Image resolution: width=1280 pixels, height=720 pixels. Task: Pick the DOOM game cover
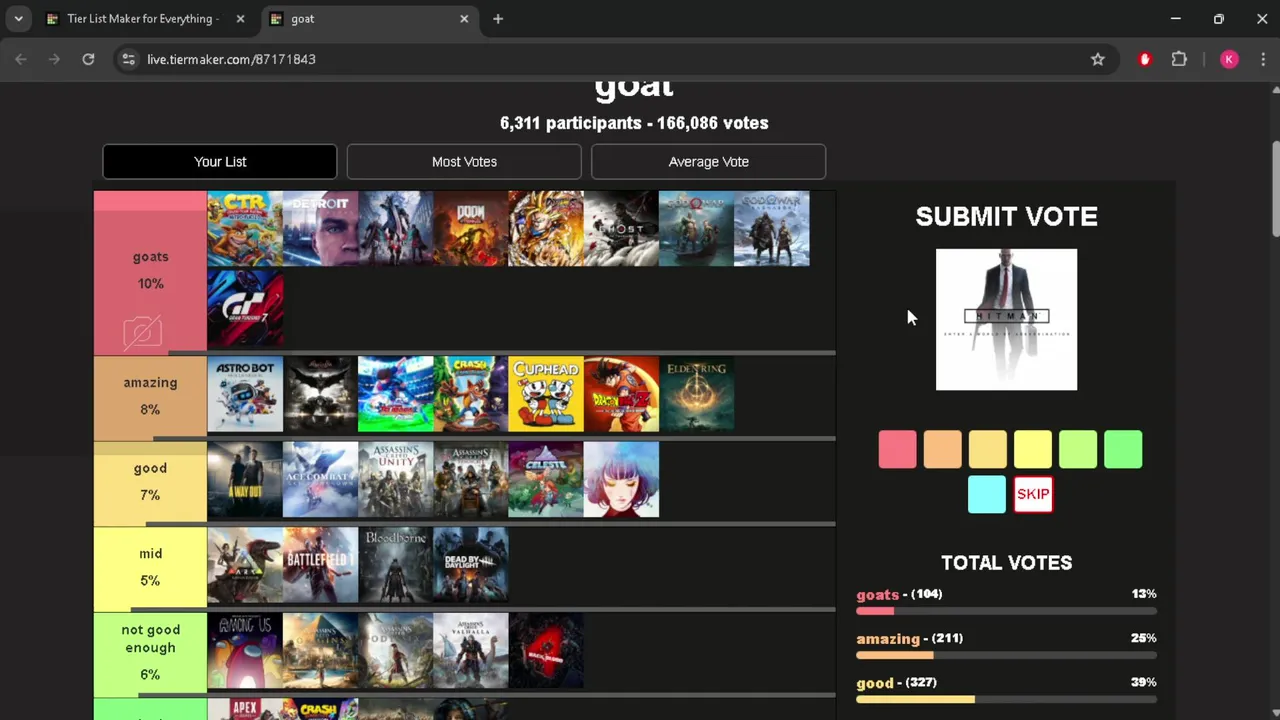coord(471,228)
